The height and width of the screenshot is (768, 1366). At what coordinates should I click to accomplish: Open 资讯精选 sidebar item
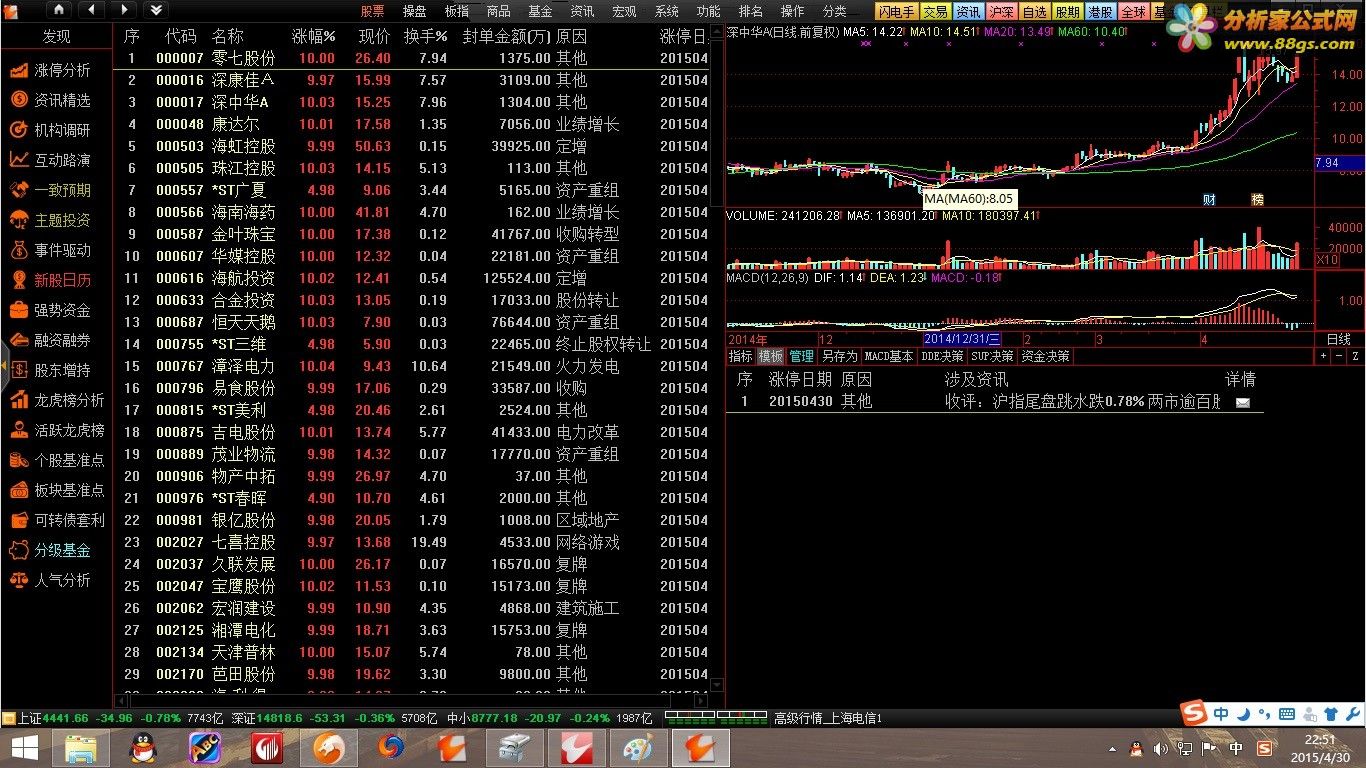click(x=50, y=100)
